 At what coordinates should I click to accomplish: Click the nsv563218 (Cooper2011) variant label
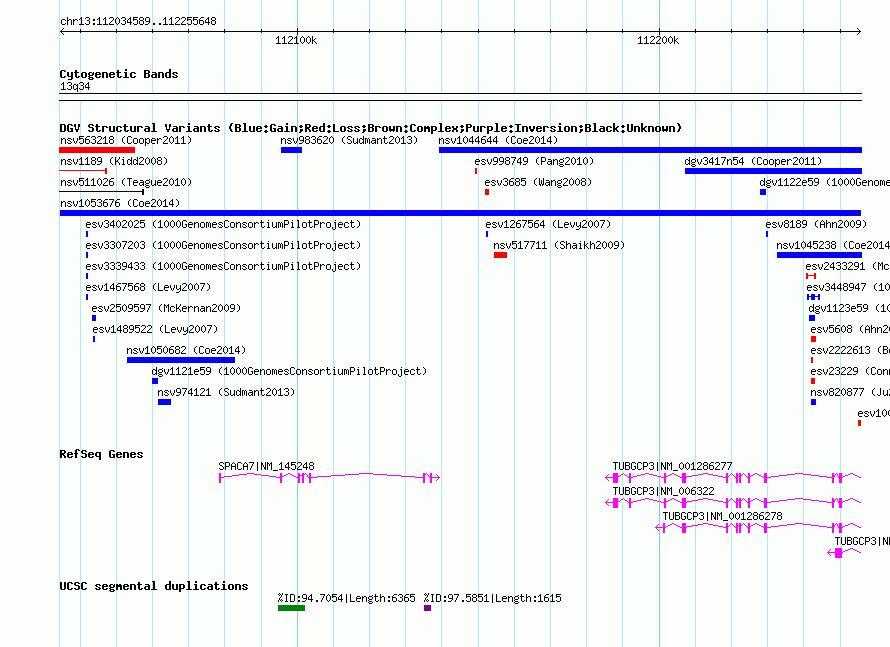point(126,140)
